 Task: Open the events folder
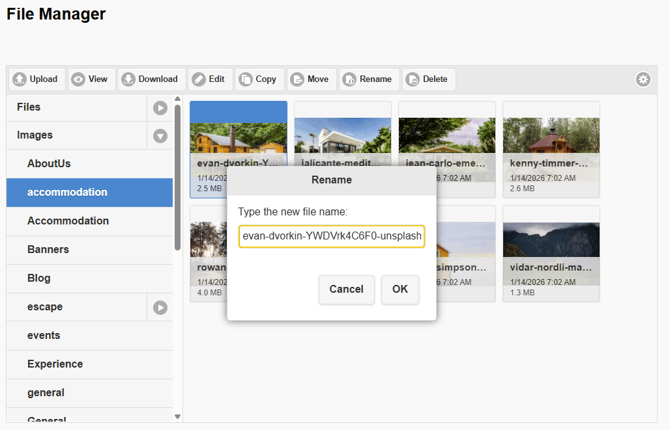point(90,336)
